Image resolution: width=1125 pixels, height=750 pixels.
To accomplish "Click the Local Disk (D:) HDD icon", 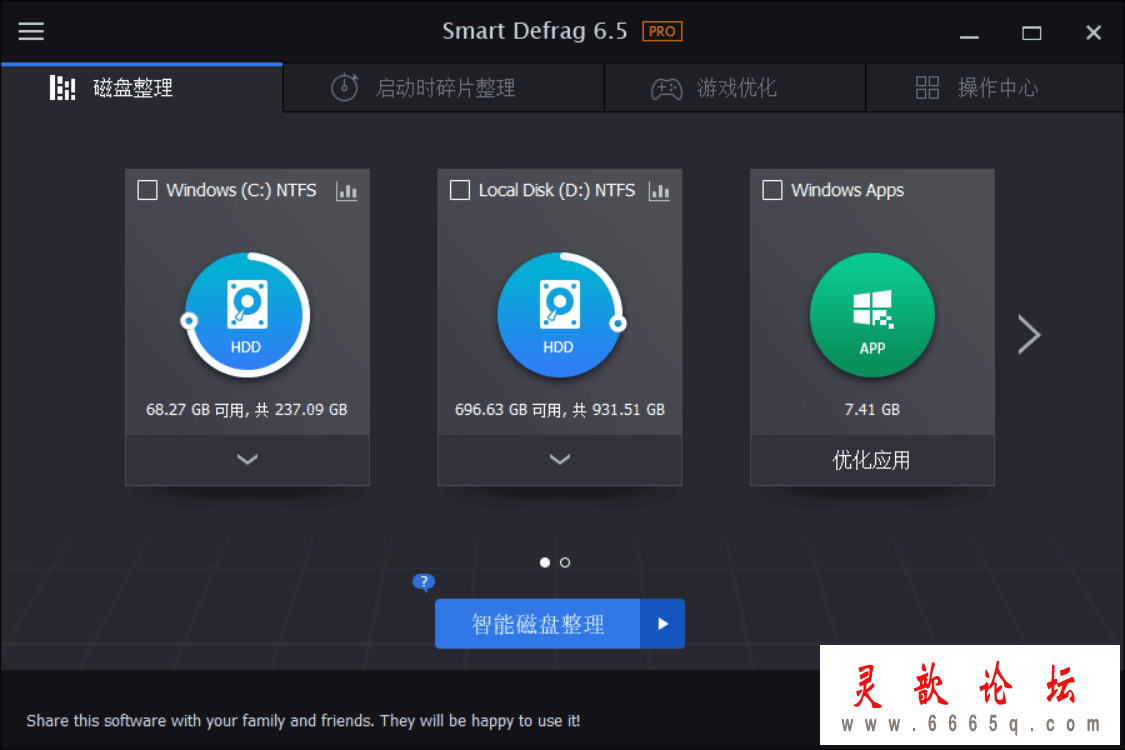I will tap(560, 314).
